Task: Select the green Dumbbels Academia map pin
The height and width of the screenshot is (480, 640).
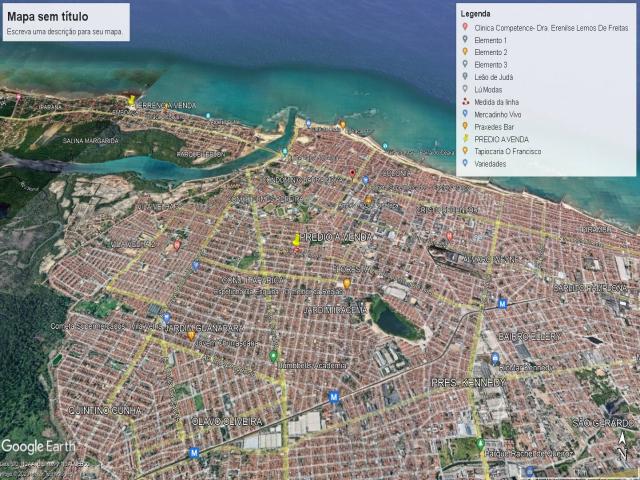Action: [x=273, y=356]
